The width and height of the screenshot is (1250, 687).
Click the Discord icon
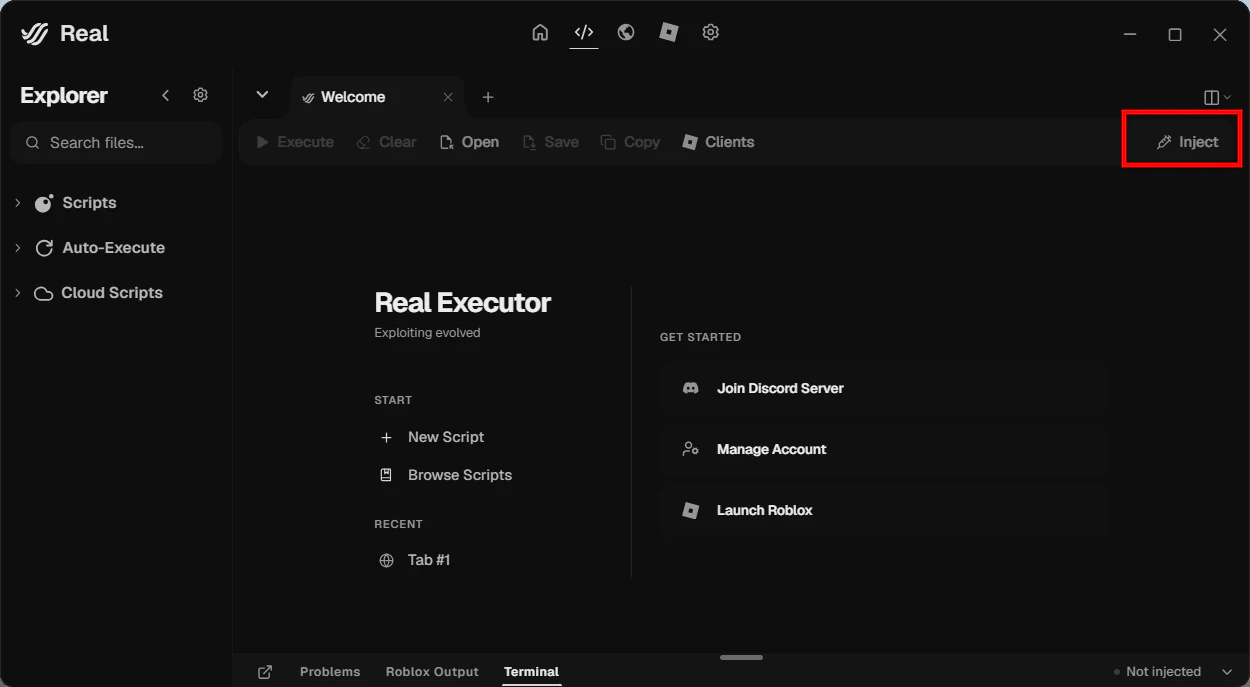tap(690, 388)
